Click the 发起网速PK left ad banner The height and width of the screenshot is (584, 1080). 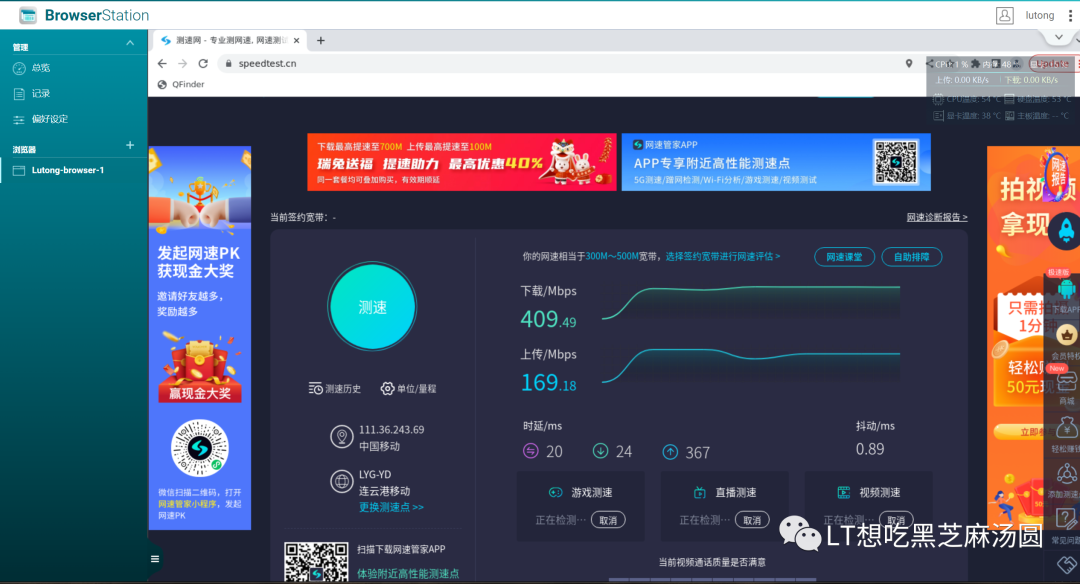tap(200, 337)
